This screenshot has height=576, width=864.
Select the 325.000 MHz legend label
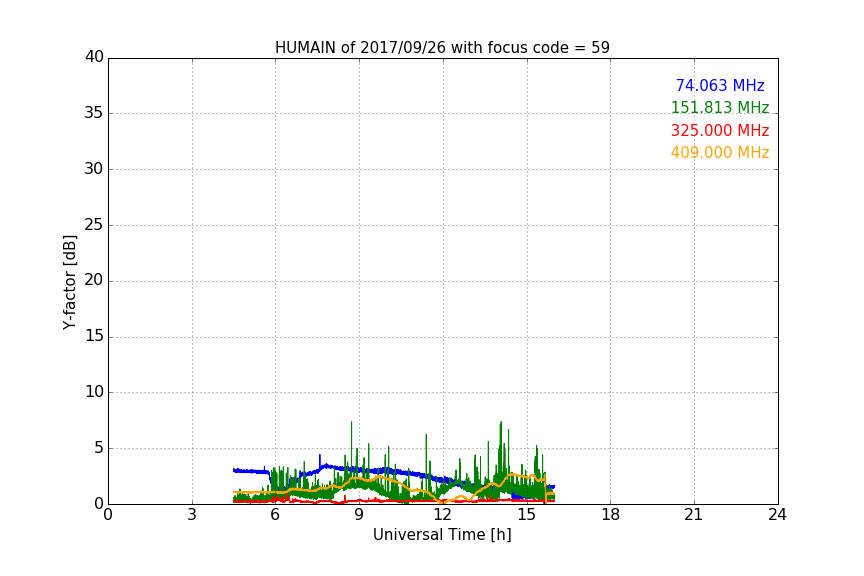[720, 131]
